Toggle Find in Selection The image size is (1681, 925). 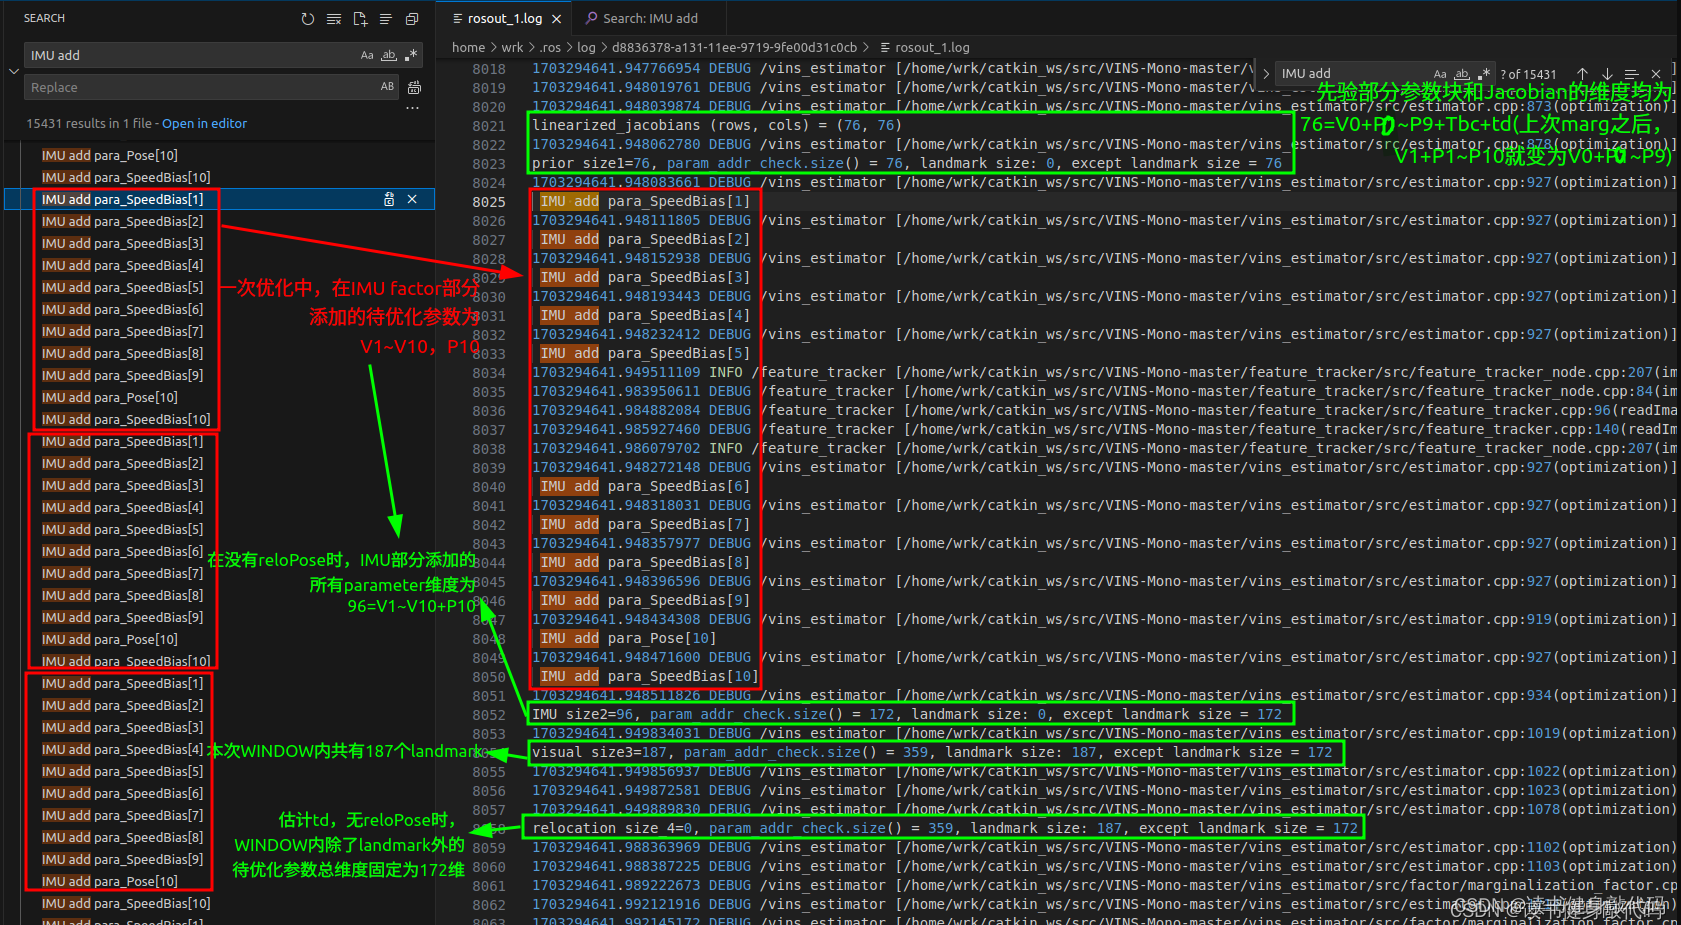(1631, 74)
